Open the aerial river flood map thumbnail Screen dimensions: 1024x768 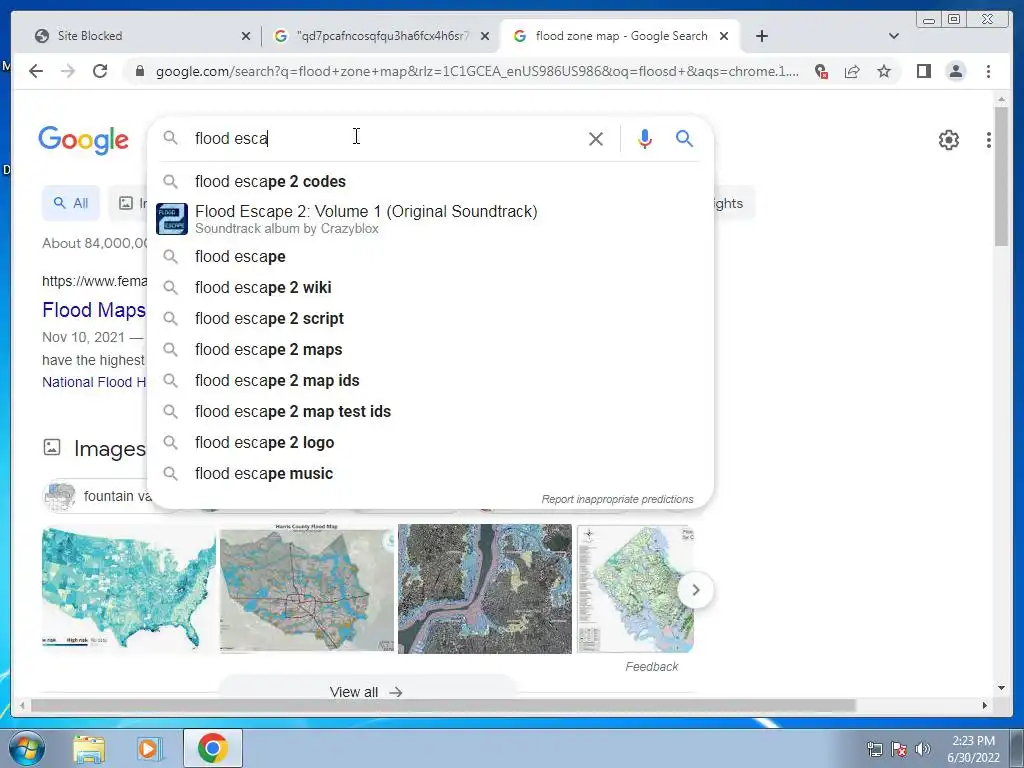(485, 588)
